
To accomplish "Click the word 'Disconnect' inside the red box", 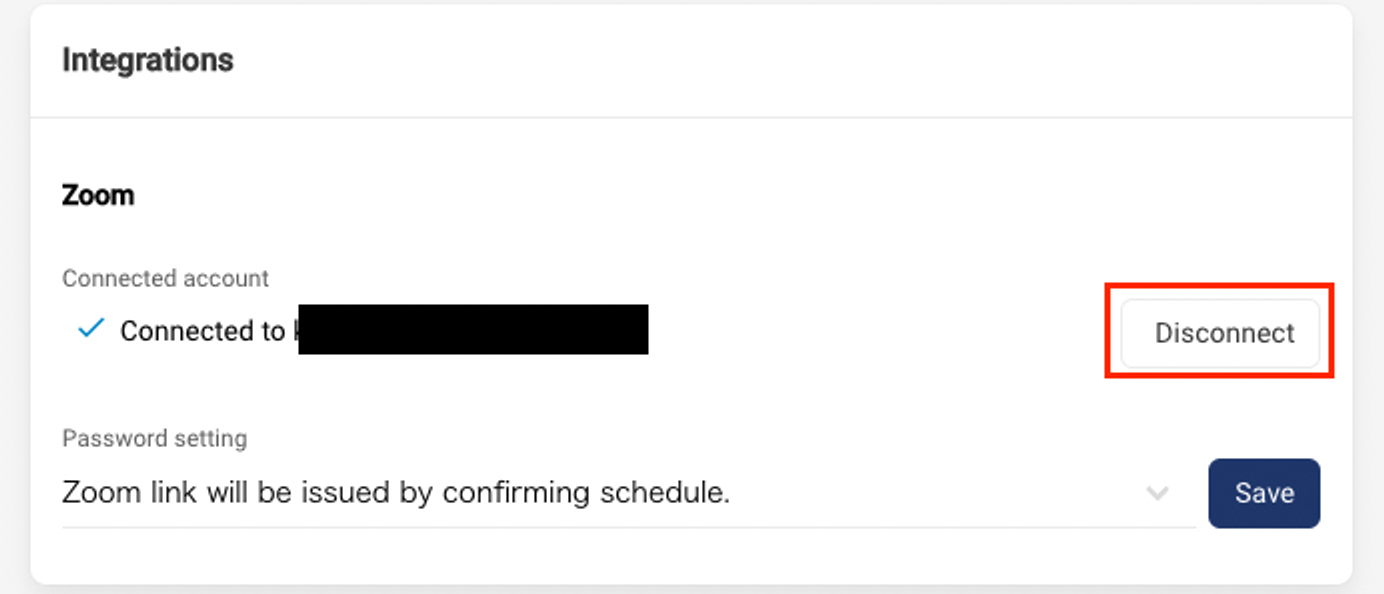I will (1225, 333).
